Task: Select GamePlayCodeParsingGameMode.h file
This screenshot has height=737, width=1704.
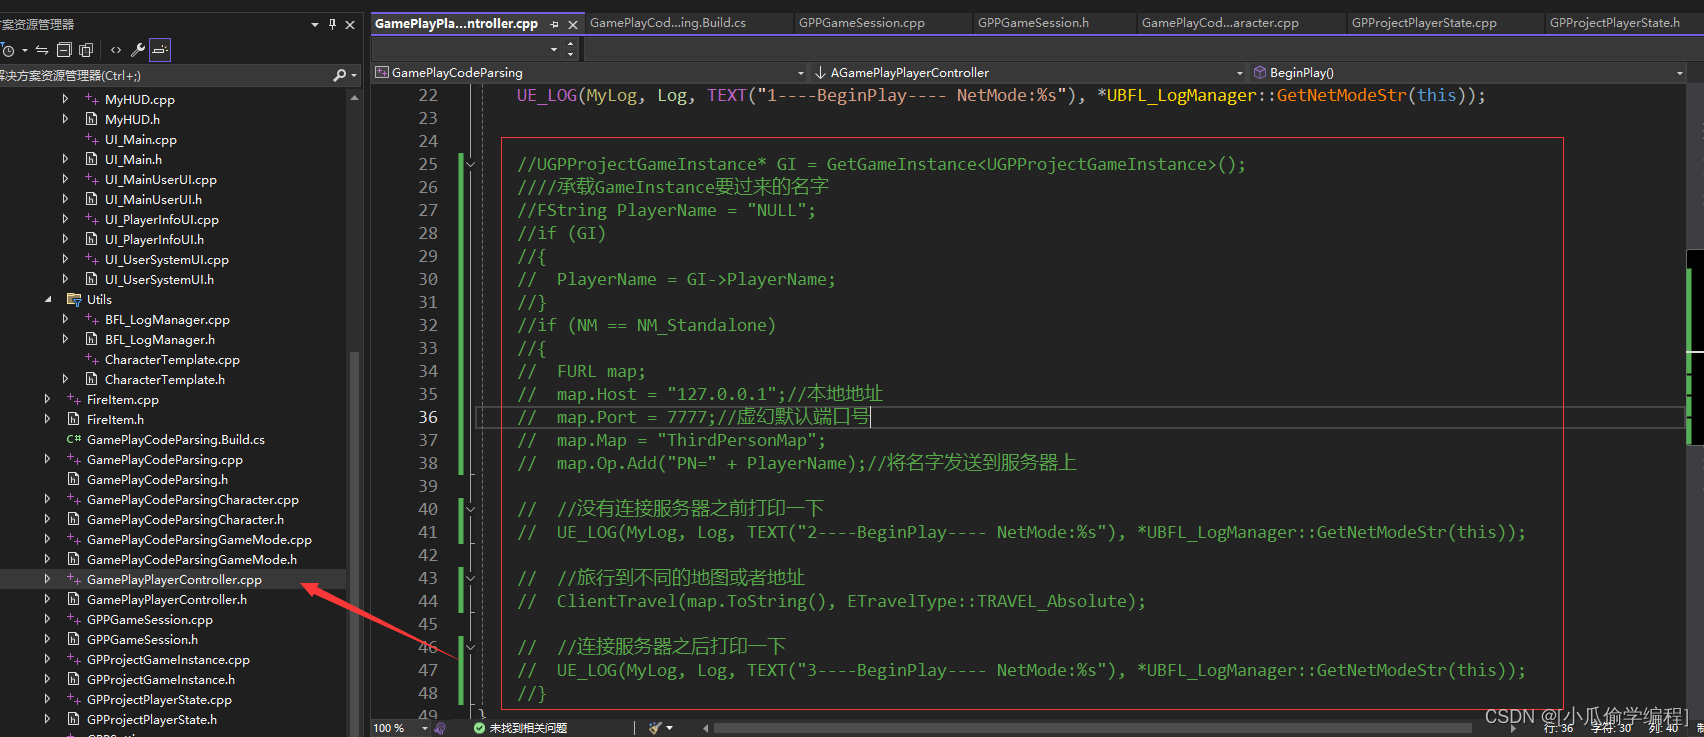Action: point(192,559)
